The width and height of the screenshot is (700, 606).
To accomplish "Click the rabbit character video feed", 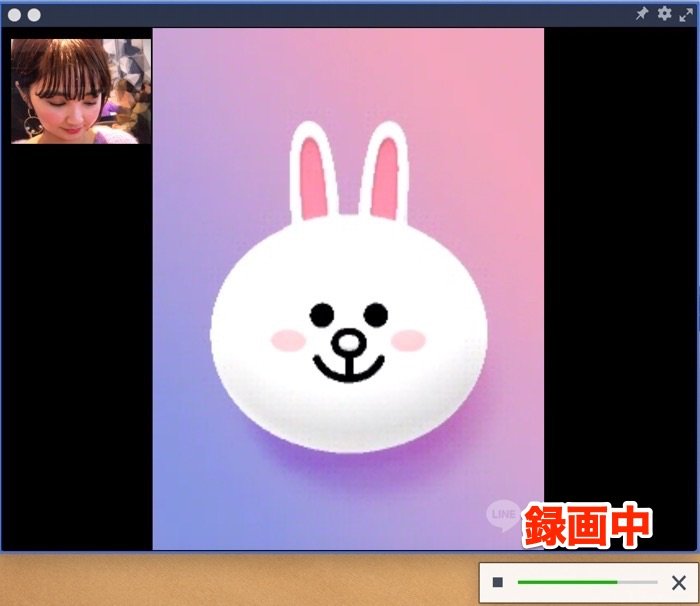I will 348,289.
